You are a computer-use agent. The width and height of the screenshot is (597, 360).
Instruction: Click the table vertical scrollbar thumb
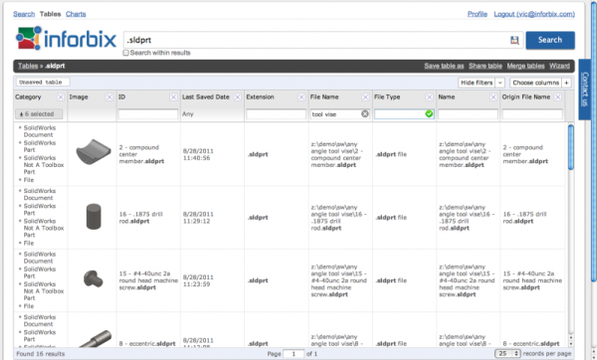pos(570,147)
